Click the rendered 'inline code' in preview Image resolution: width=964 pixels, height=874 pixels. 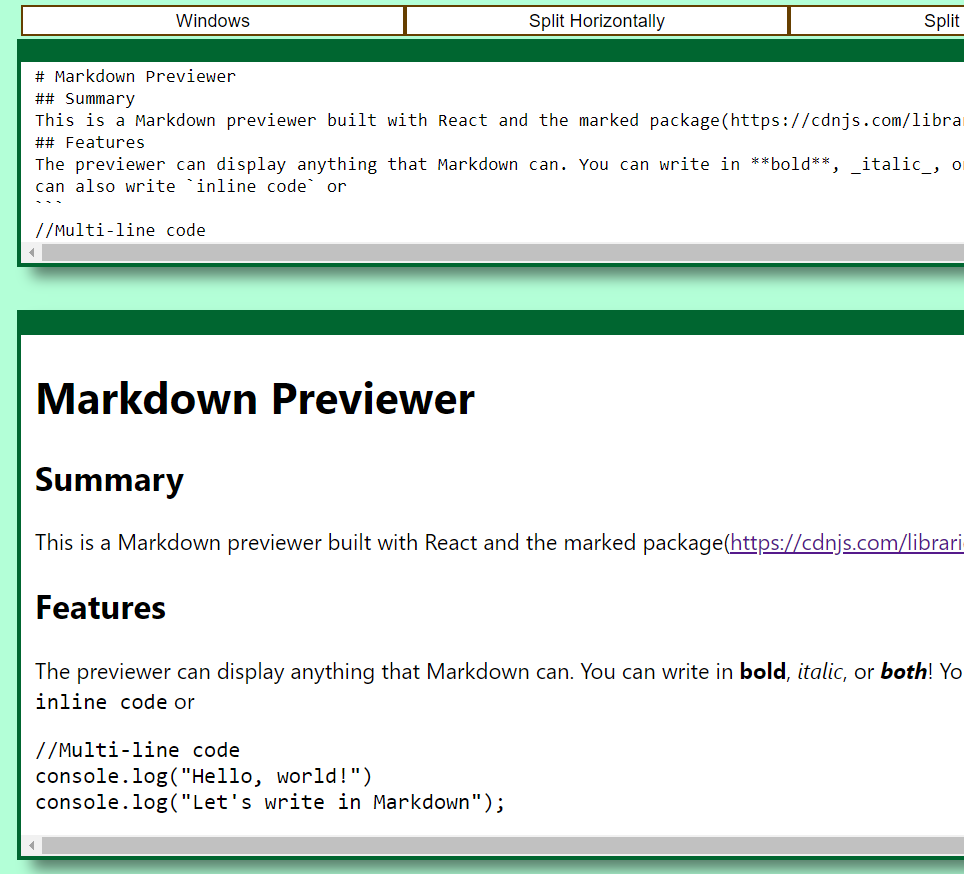[x=101, y=702]
